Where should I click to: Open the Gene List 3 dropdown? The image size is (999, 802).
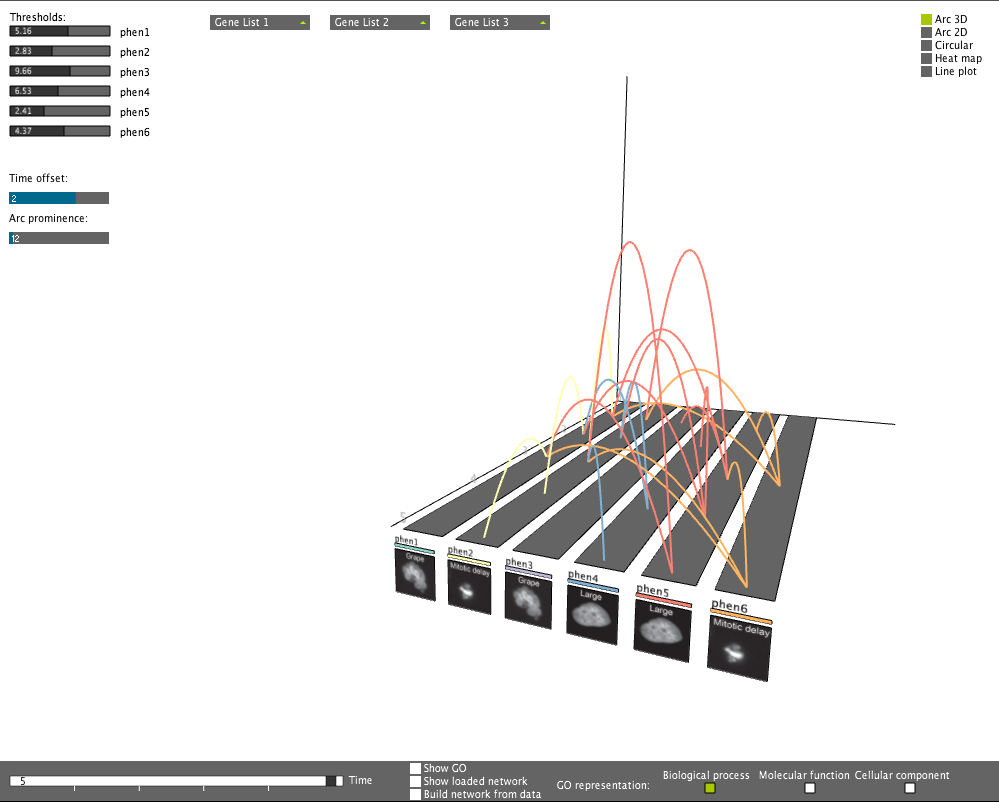point(499,22)
